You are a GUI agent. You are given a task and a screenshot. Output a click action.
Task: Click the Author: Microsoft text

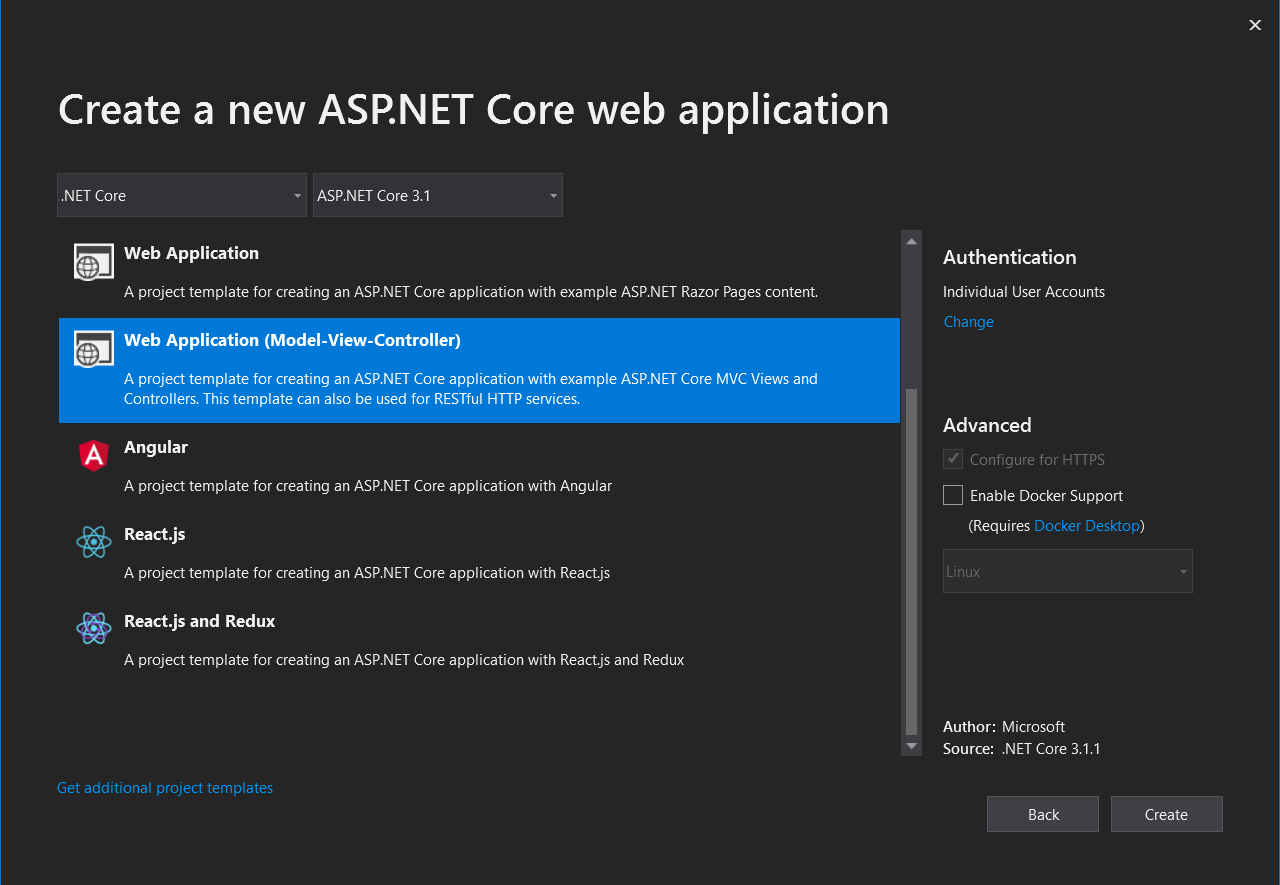click(1004, 727)
